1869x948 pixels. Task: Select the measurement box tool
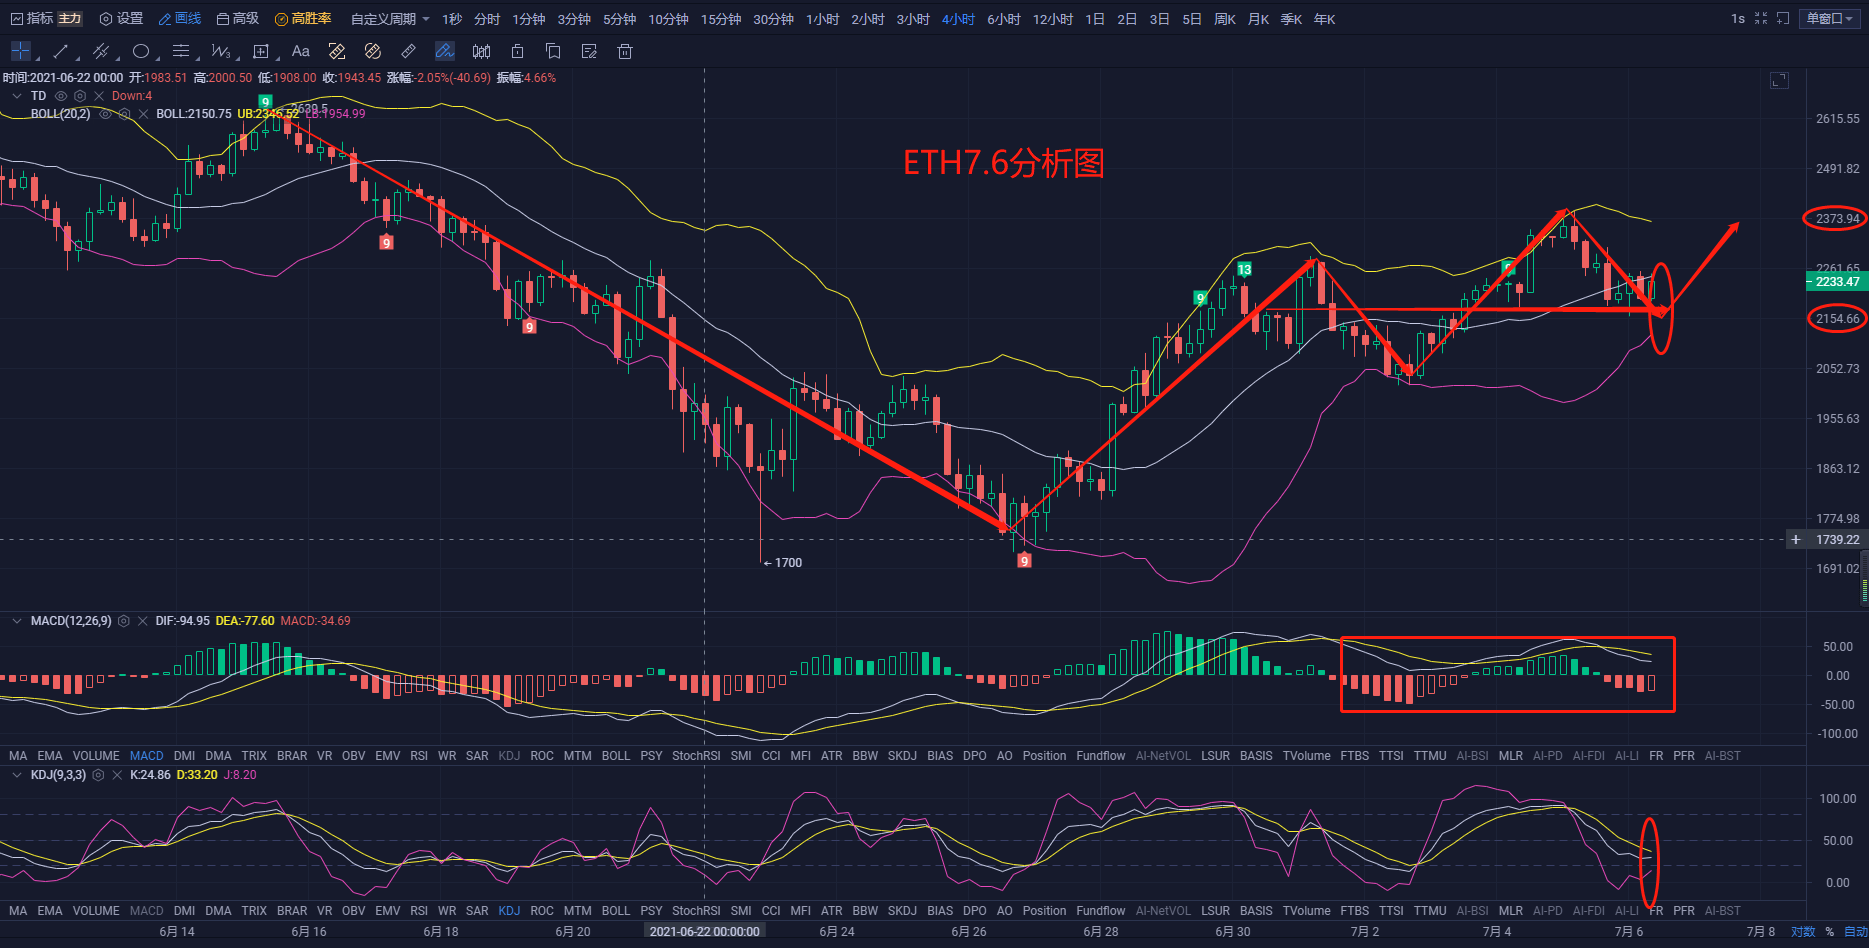pos(261,51)
